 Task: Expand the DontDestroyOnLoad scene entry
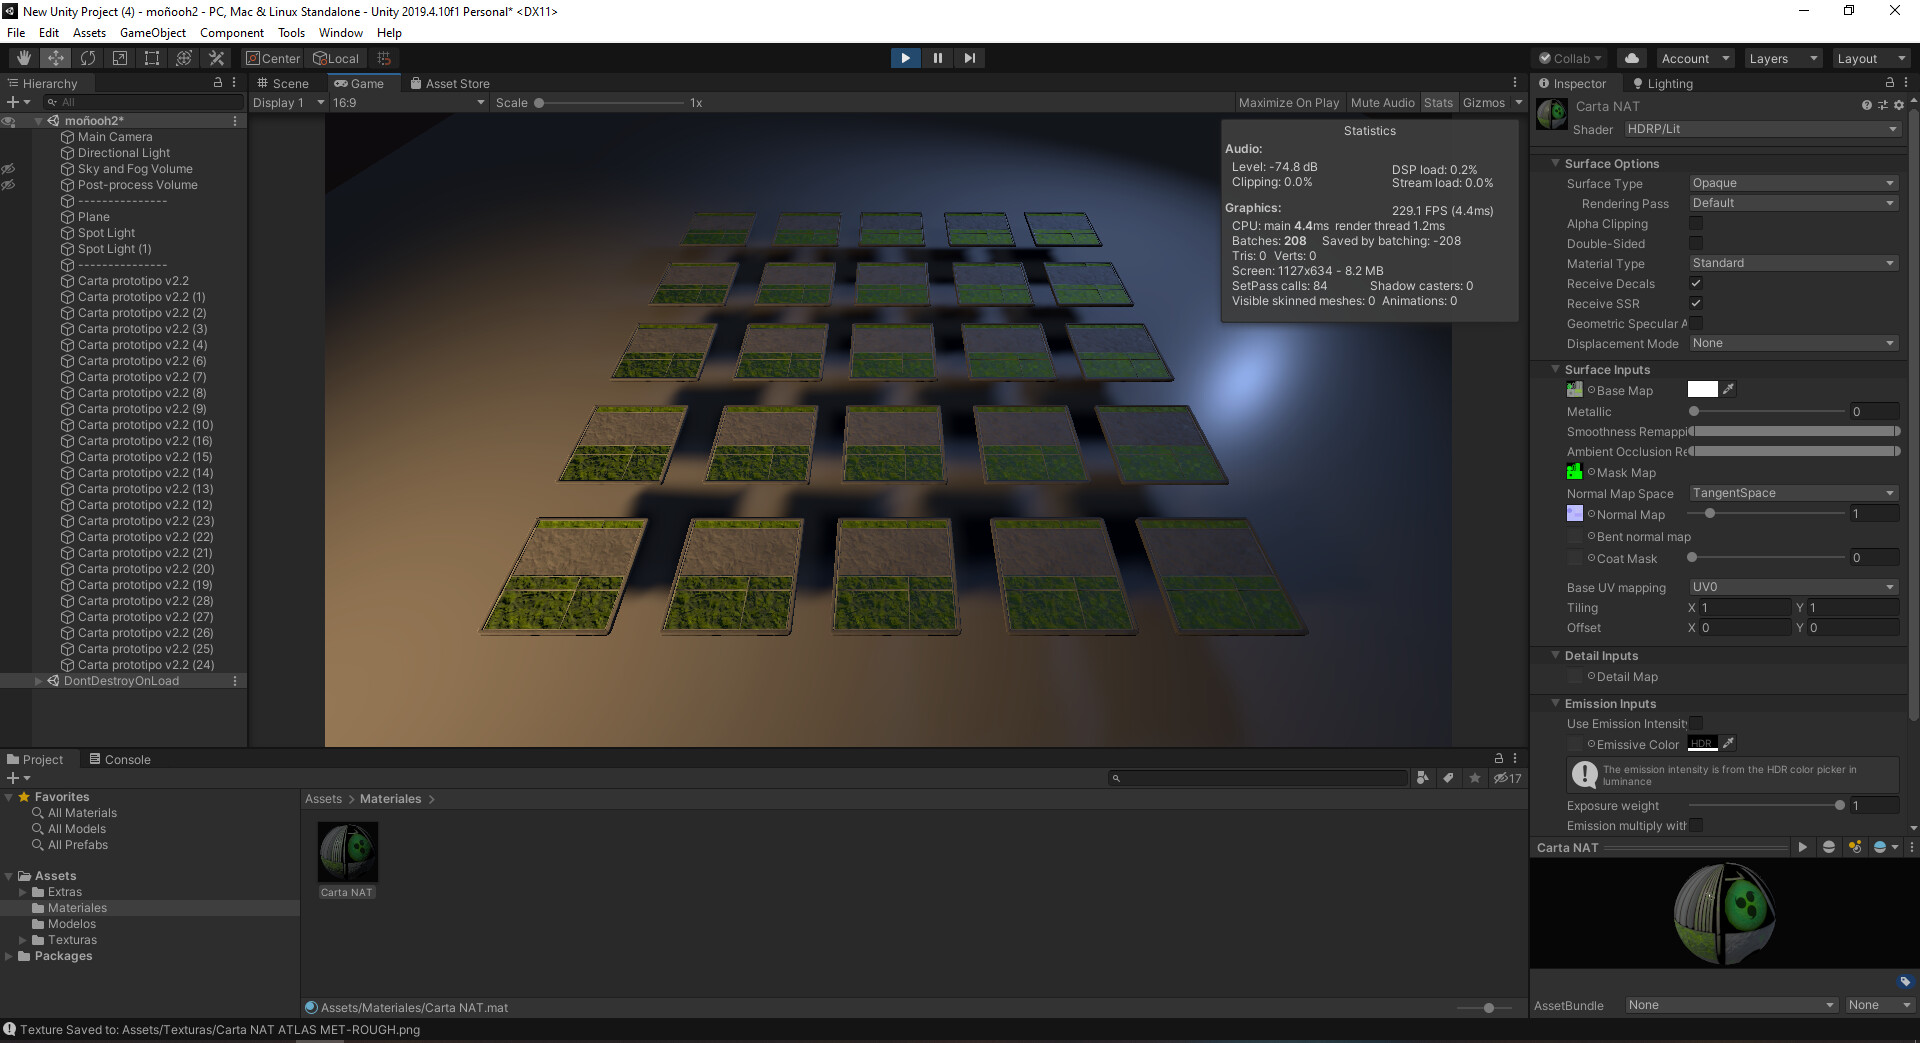(x=38, y=681)
